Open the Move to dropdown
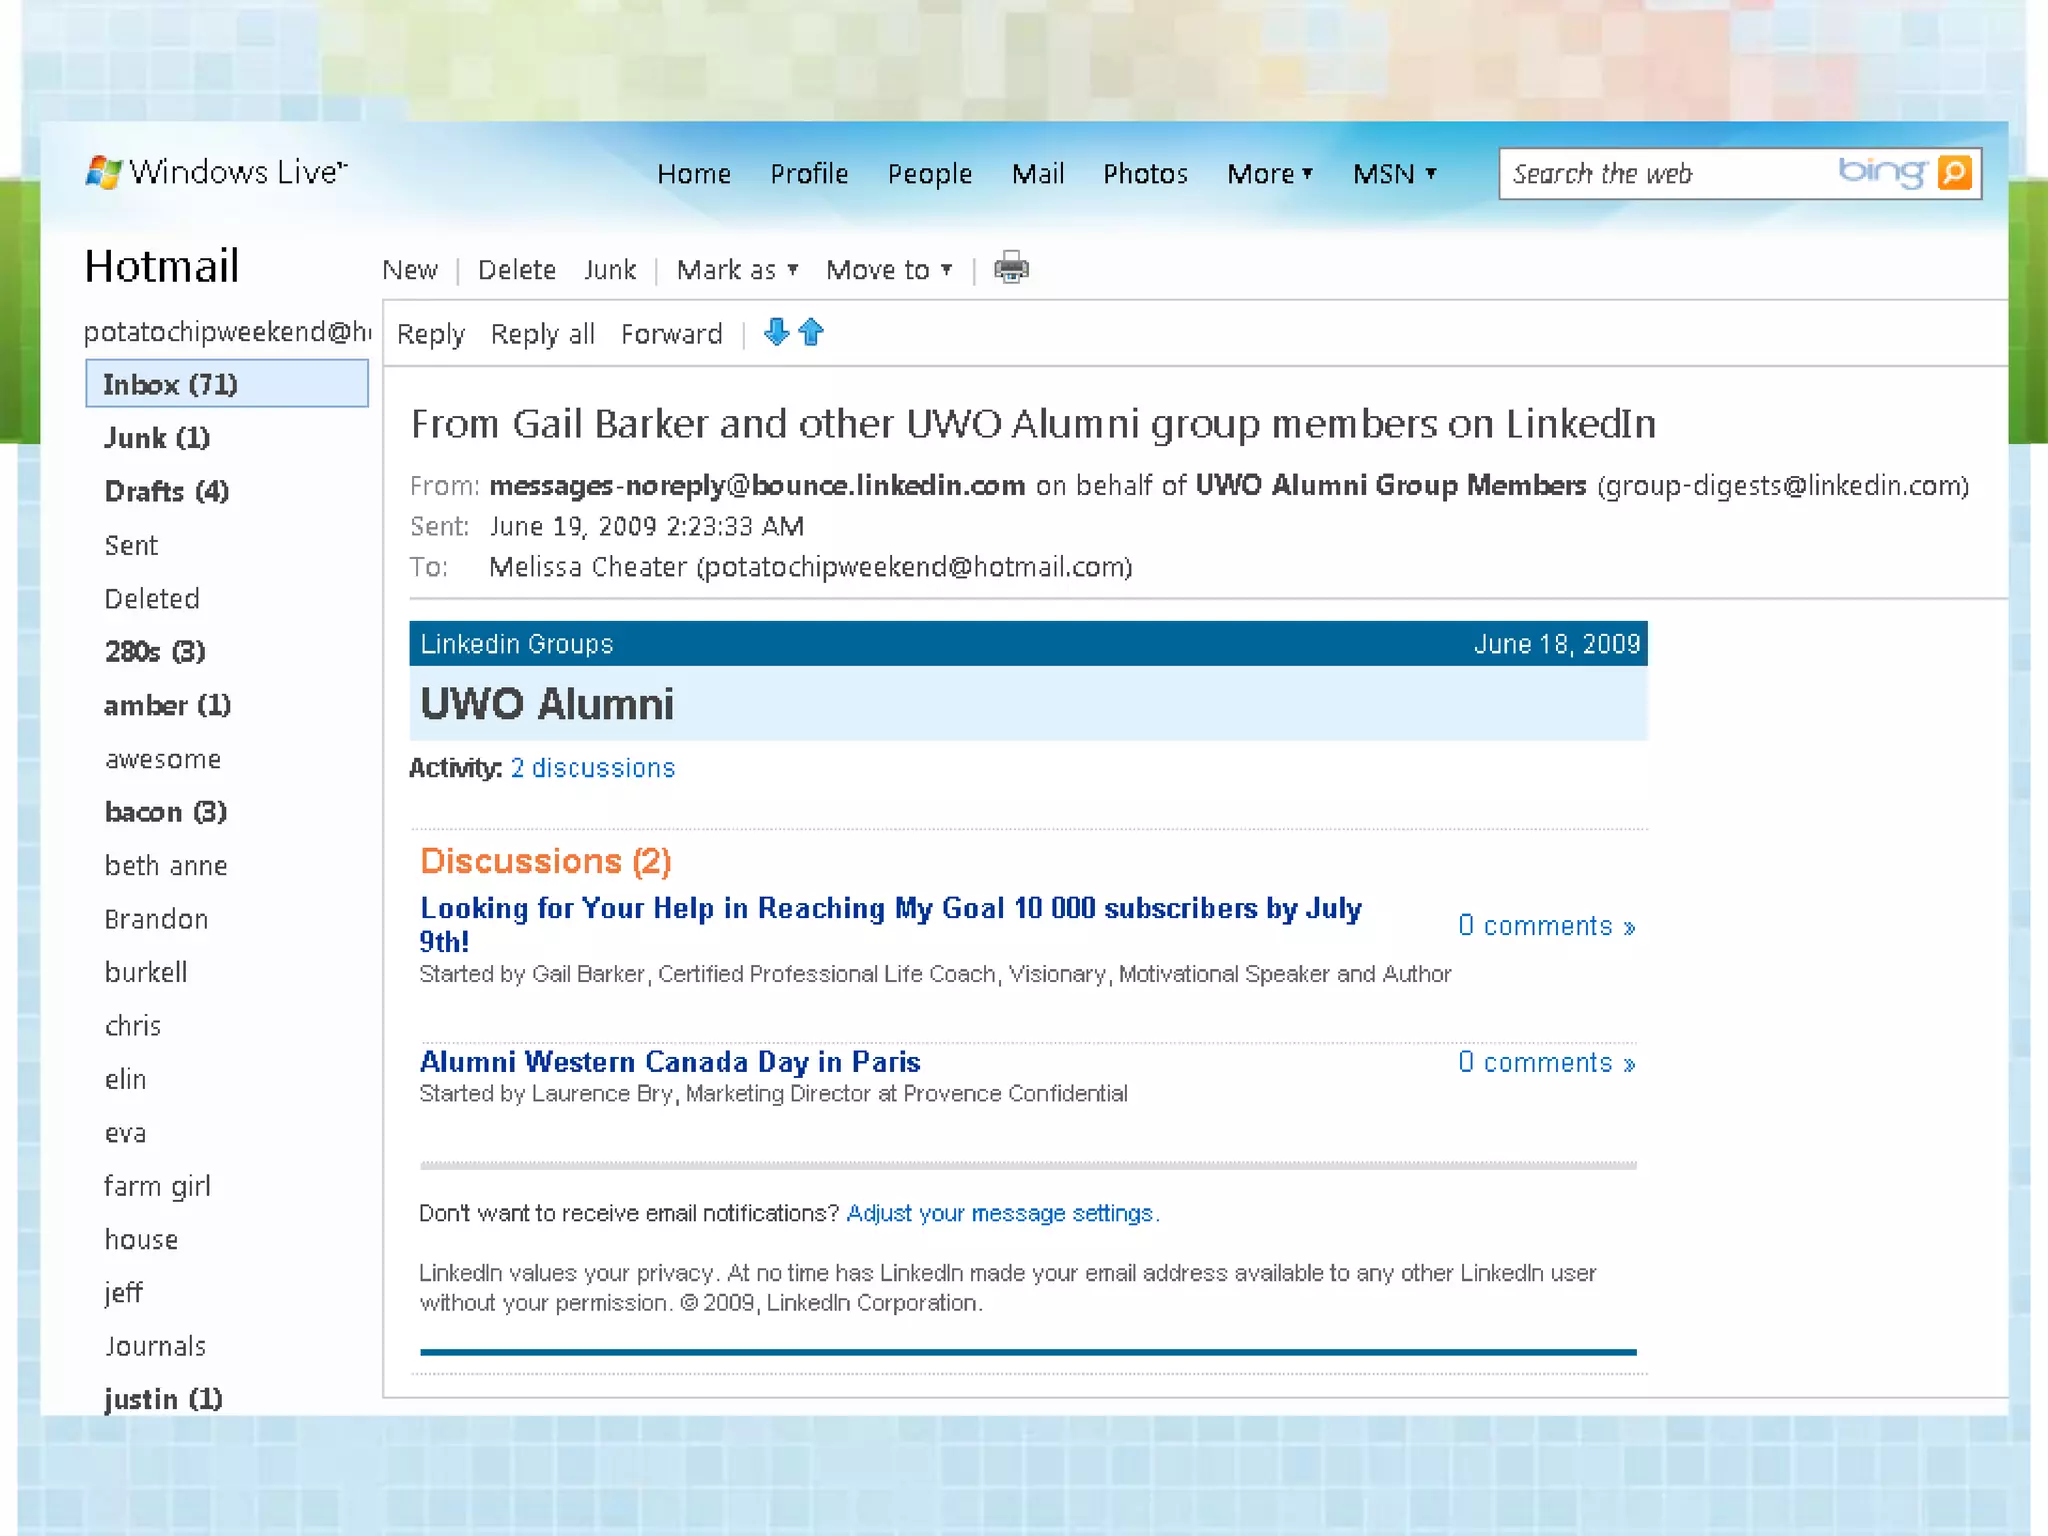This screenshot has width=2048, height=1536. coord(888,270)
